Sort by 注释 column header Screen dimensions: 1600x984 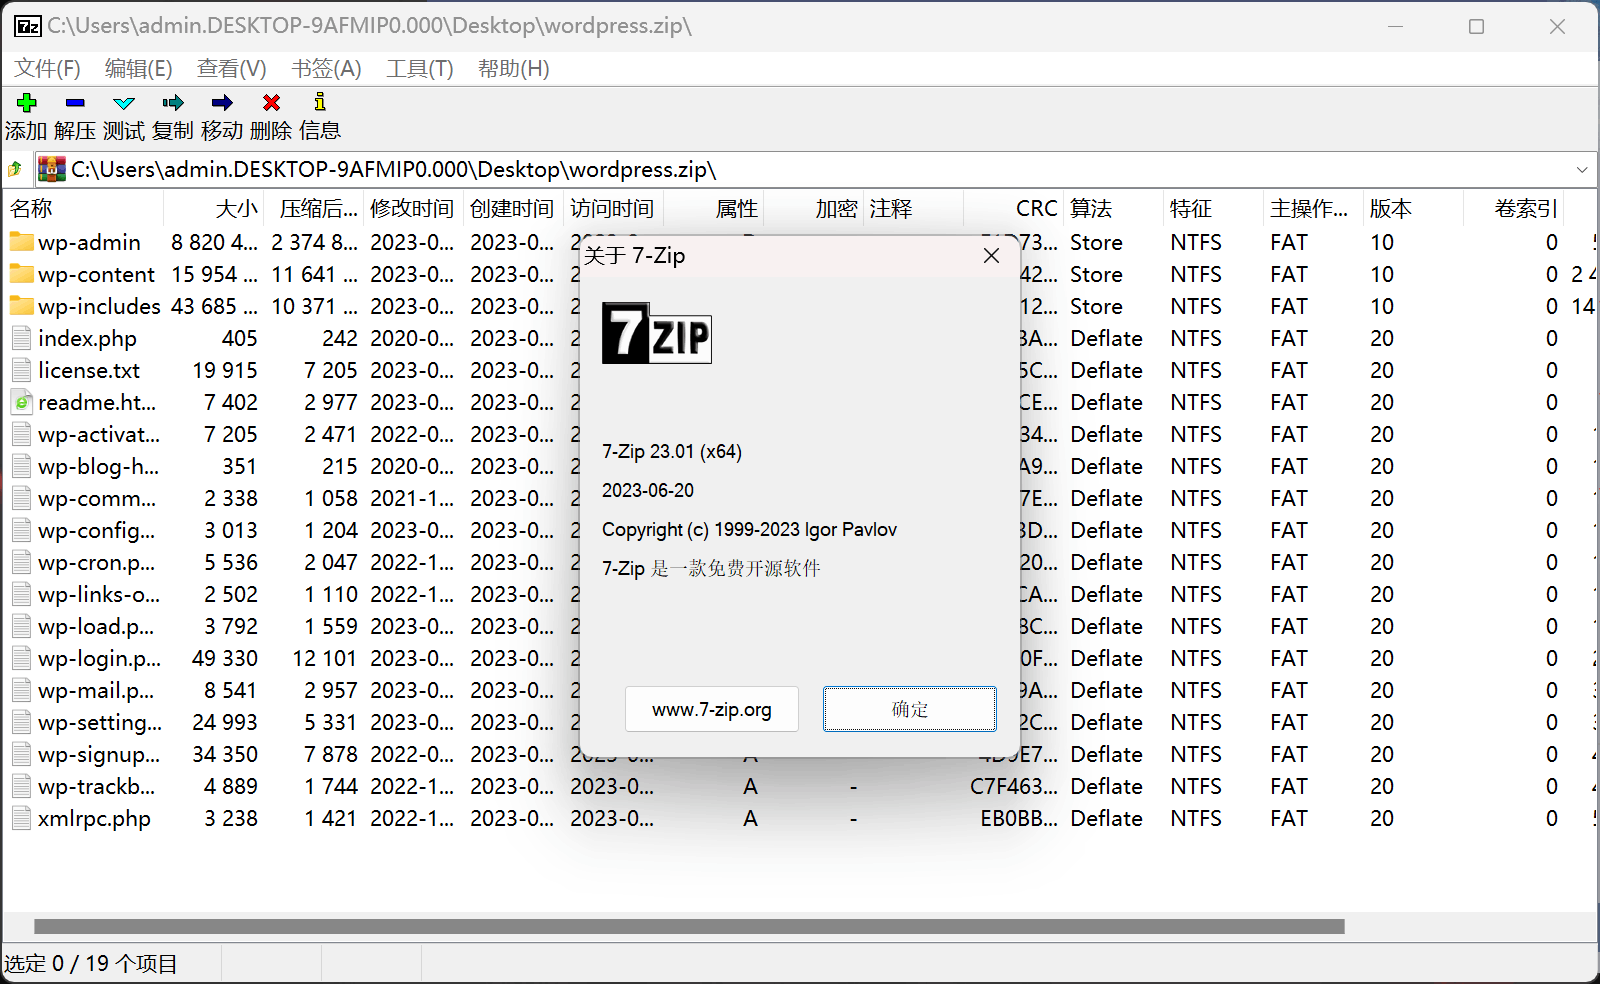914,208
